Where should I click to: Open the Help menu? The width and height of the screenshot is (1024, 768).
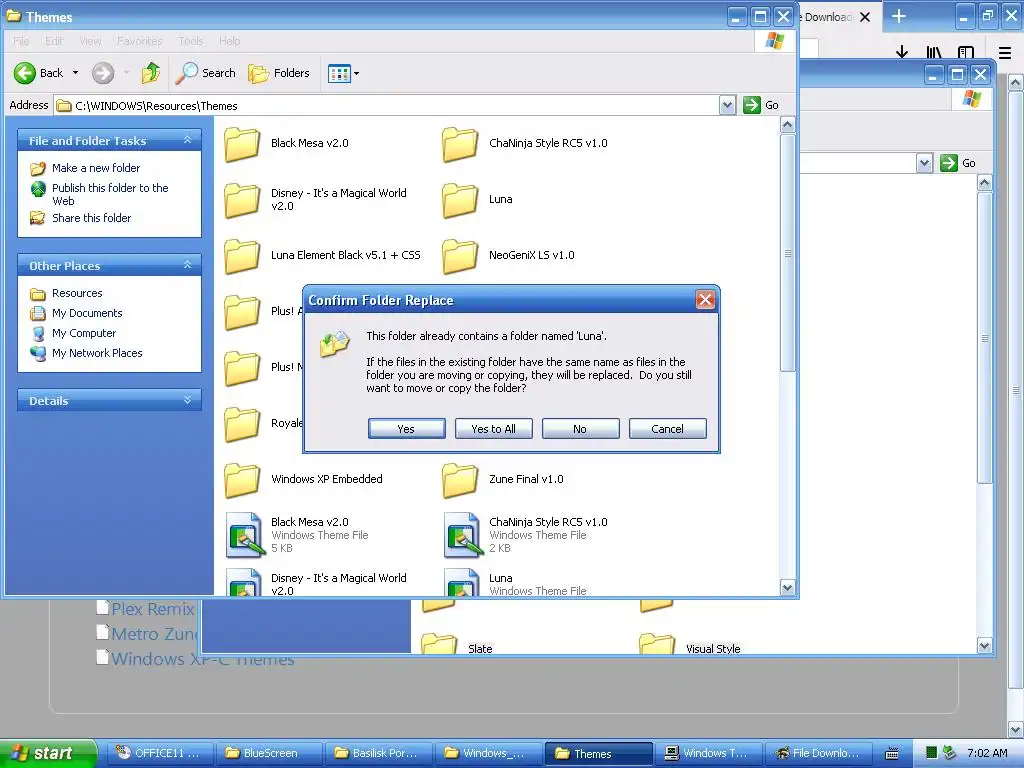229,40
